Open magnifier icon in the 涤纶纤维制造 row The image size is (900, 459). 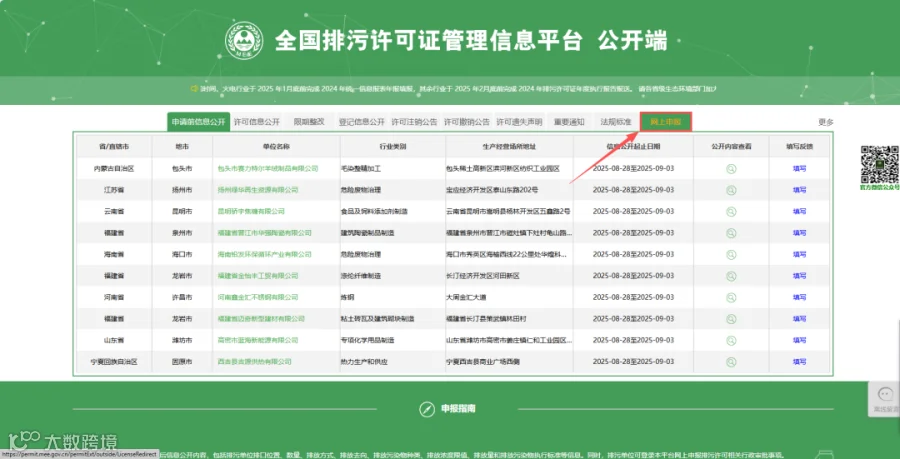(x=731, y=276)
